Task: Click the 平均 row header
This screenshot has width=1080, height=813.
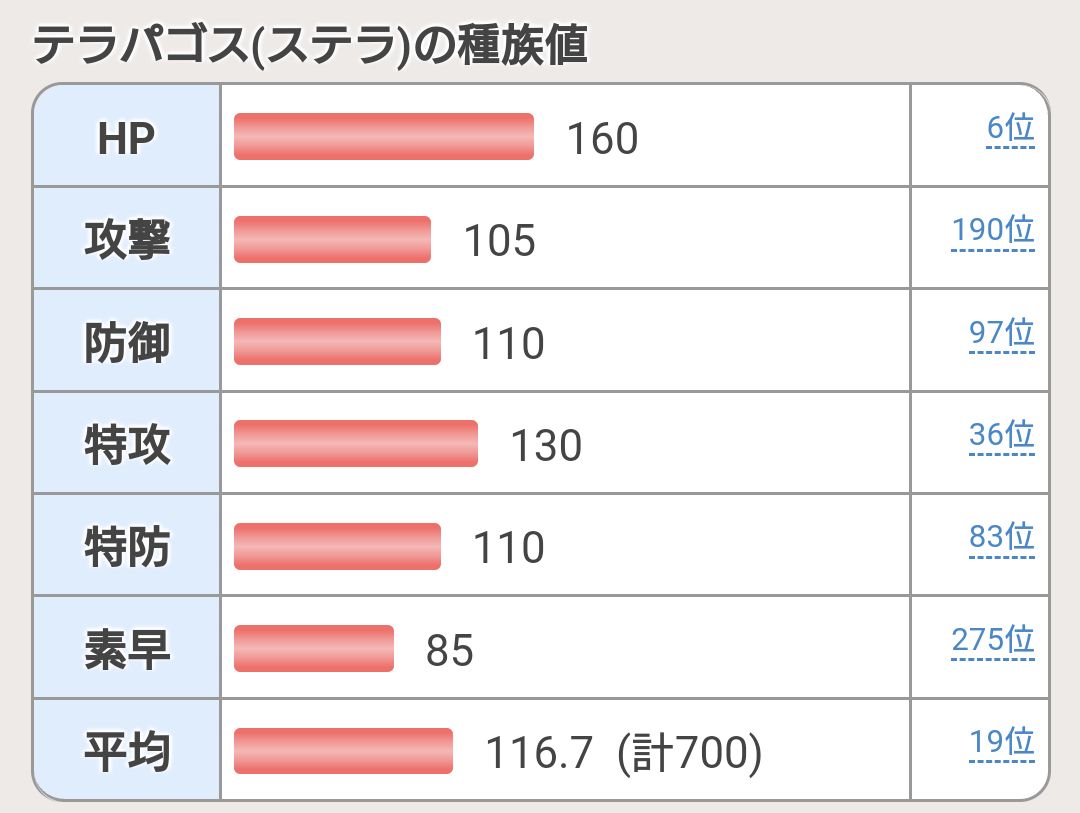Action: point(126,751)
